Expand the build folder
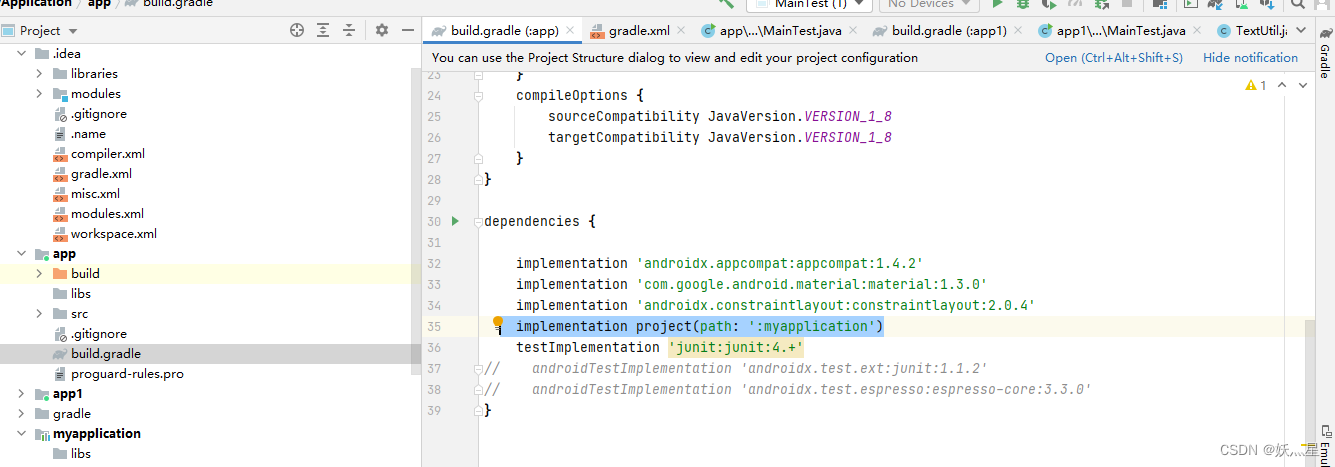Viewport: 1335px width, 467px height. coord(39,274)
